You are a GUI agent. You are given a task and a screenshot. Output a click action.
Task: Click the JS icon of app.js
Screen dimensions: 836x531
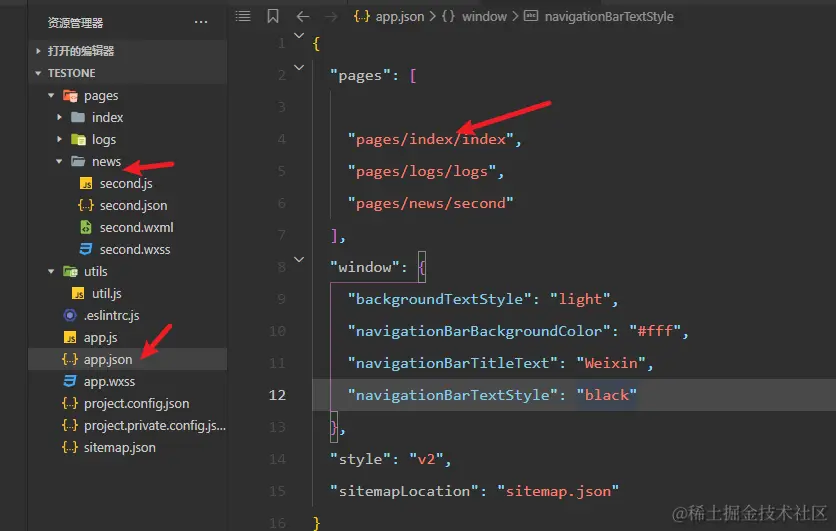click(x=70, y=337)
